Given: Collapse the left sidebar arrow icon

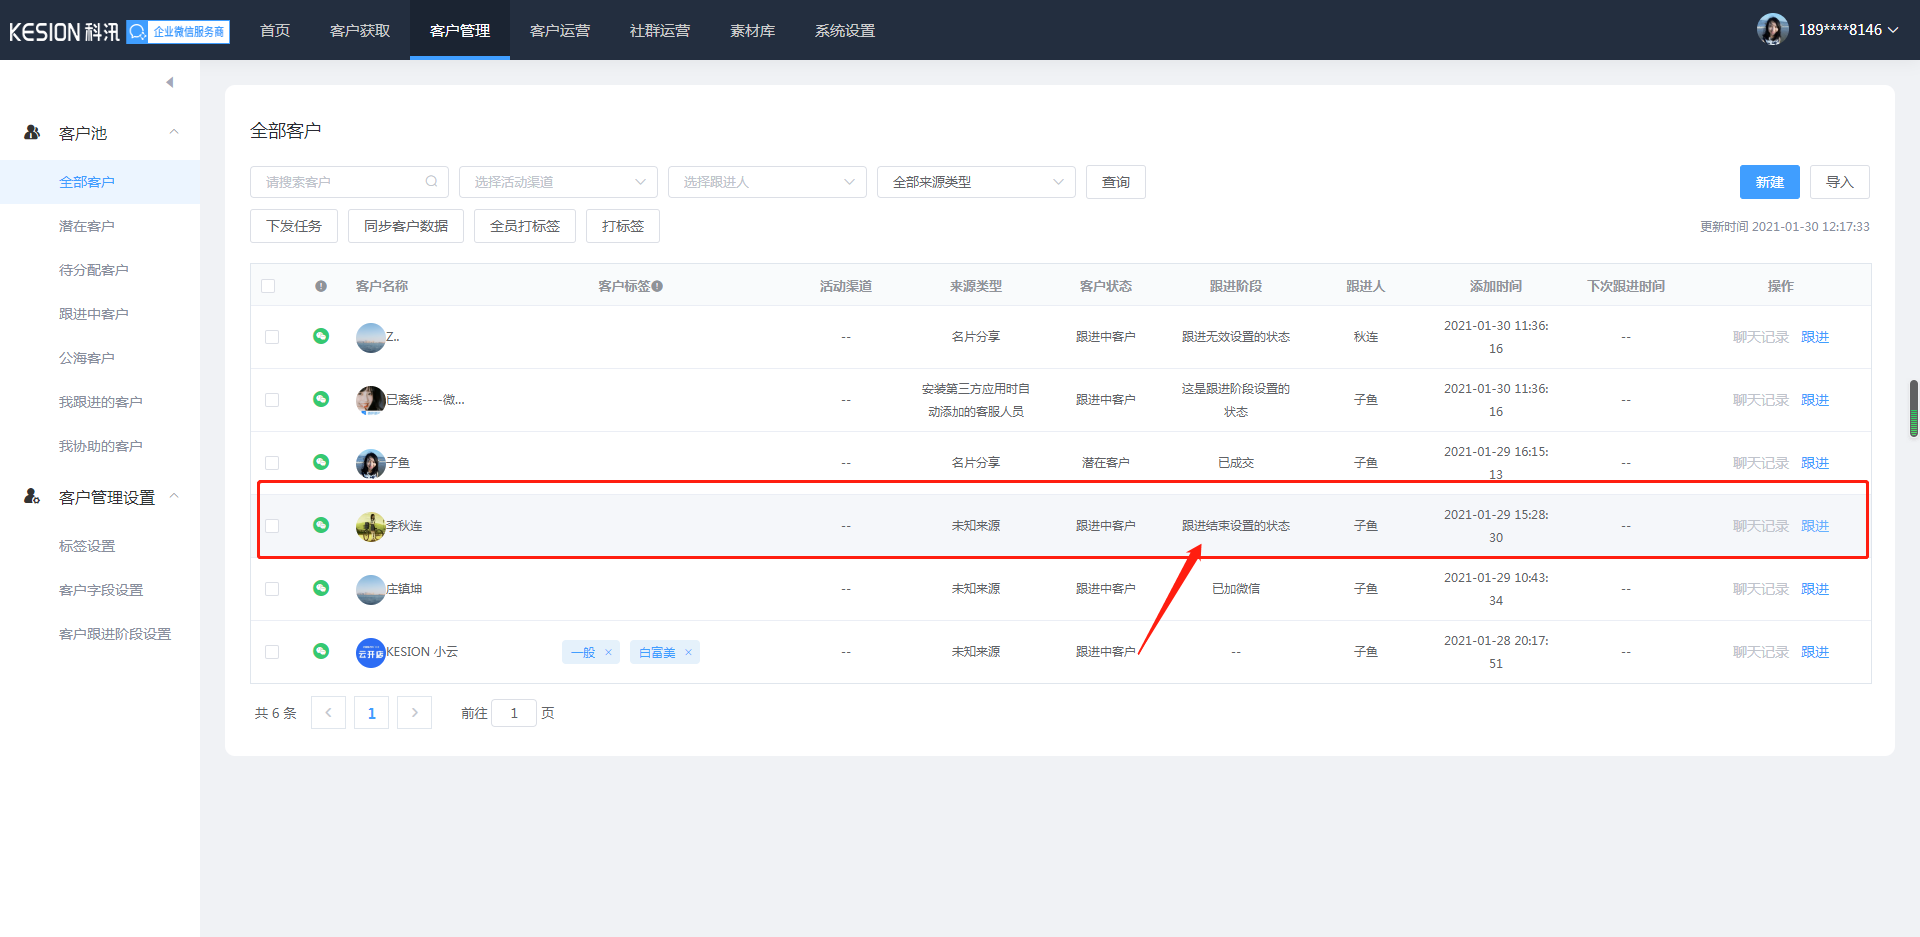Looking at the screenshot, I should point(170,82).
